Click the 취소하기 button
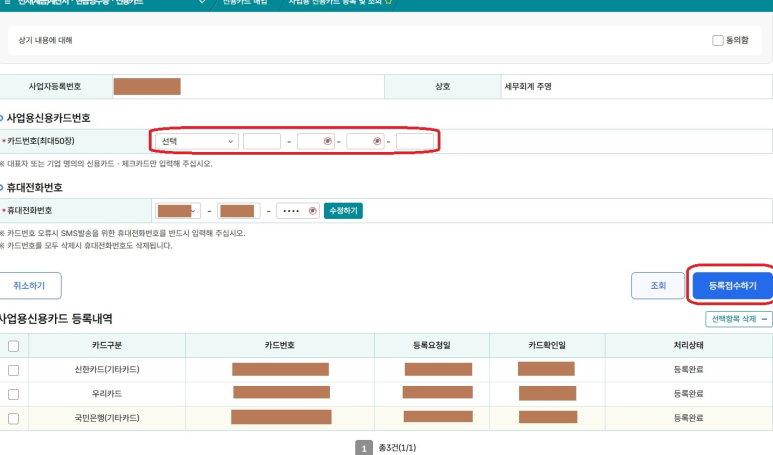The width and height of the screenshot is (773, 455). click(30, 285)
